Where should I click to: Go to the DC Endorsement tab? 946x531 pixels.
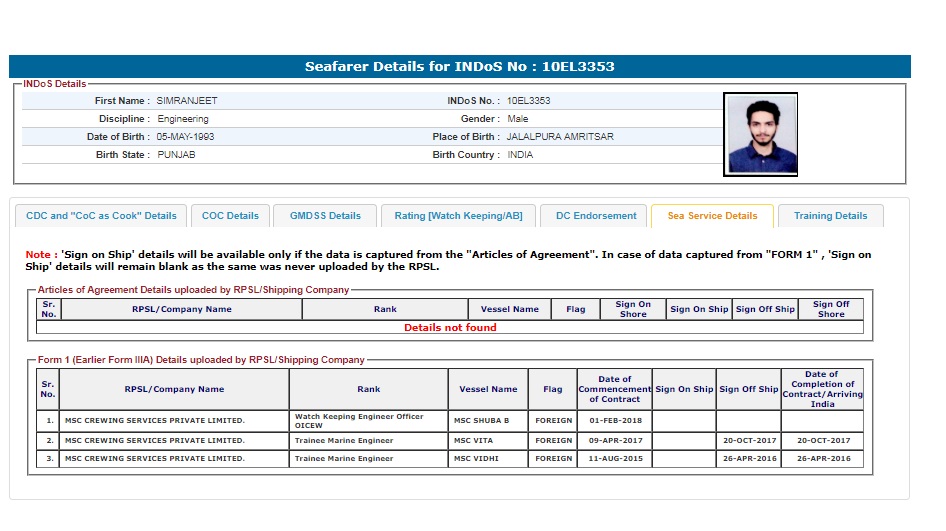tap(596, 216)
